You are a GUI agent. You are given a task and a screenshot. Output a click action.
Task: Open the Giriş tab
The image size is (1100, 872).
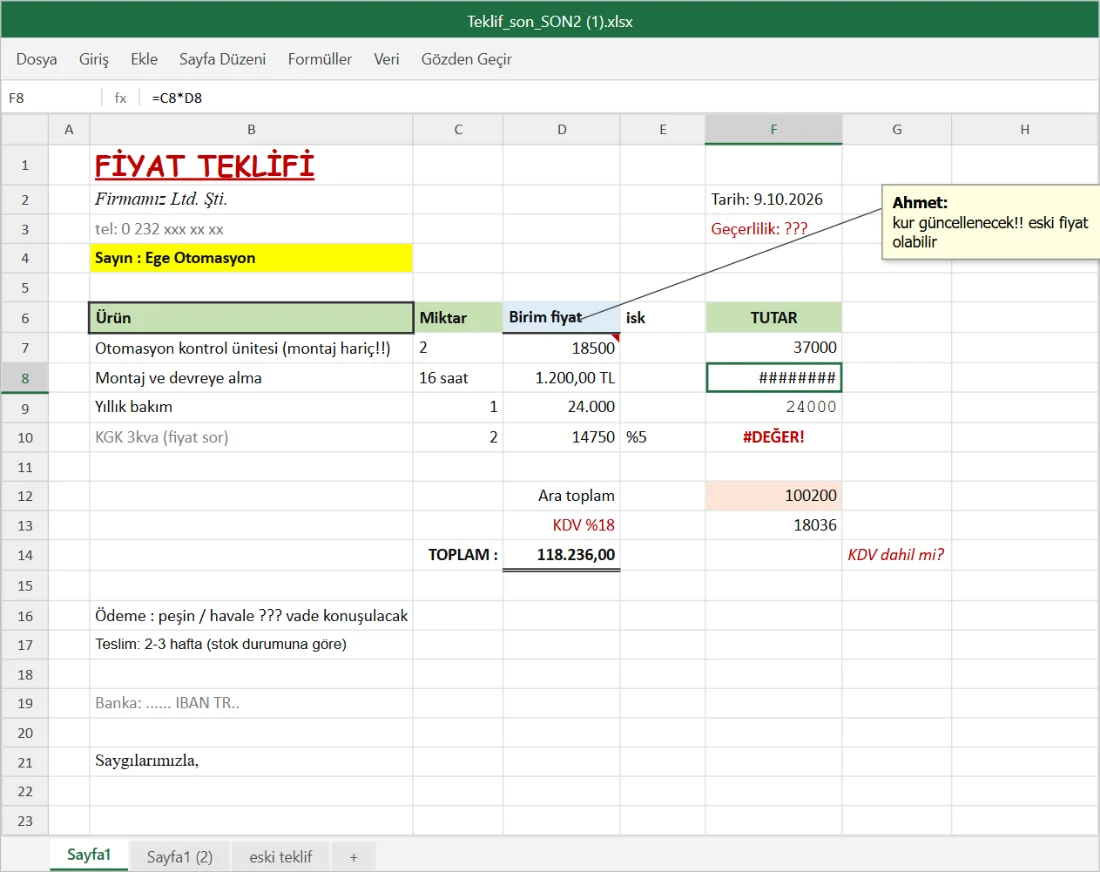pyautogui.click(x=93, y=59)
